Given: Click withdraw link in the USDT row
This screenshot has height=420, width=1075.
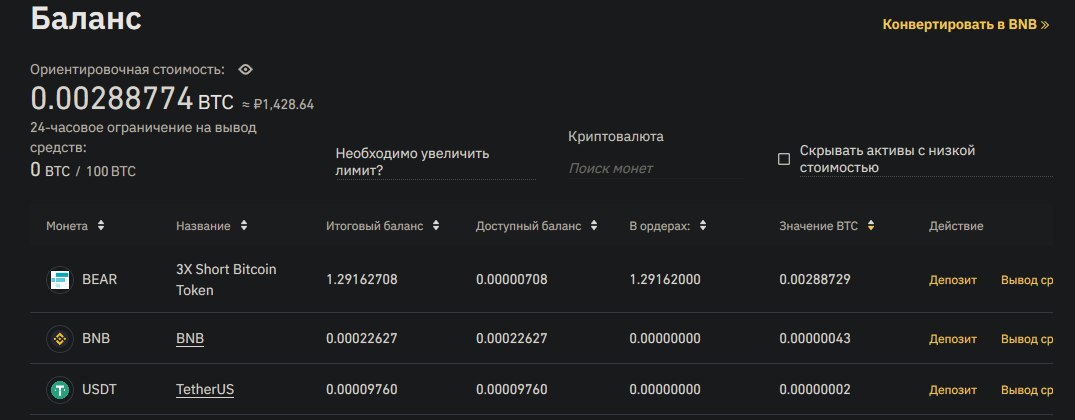Looking at the screenshot, I should [x=1027, y=390].
